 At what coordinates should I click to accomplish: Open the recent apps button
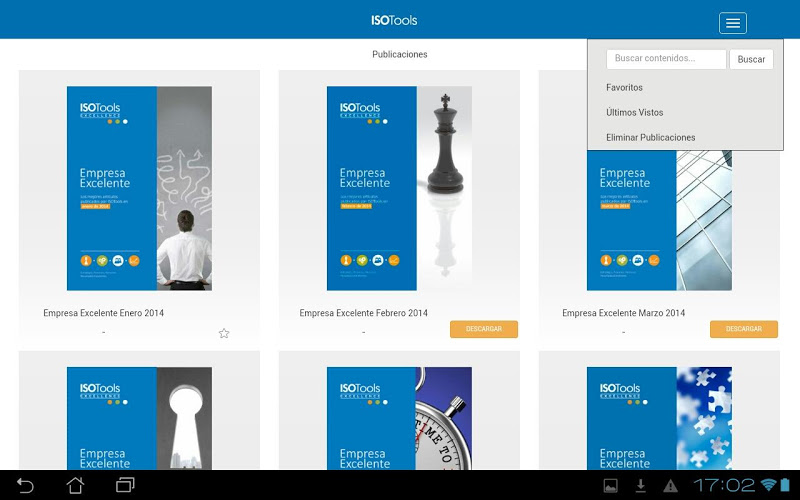(125, 485)
